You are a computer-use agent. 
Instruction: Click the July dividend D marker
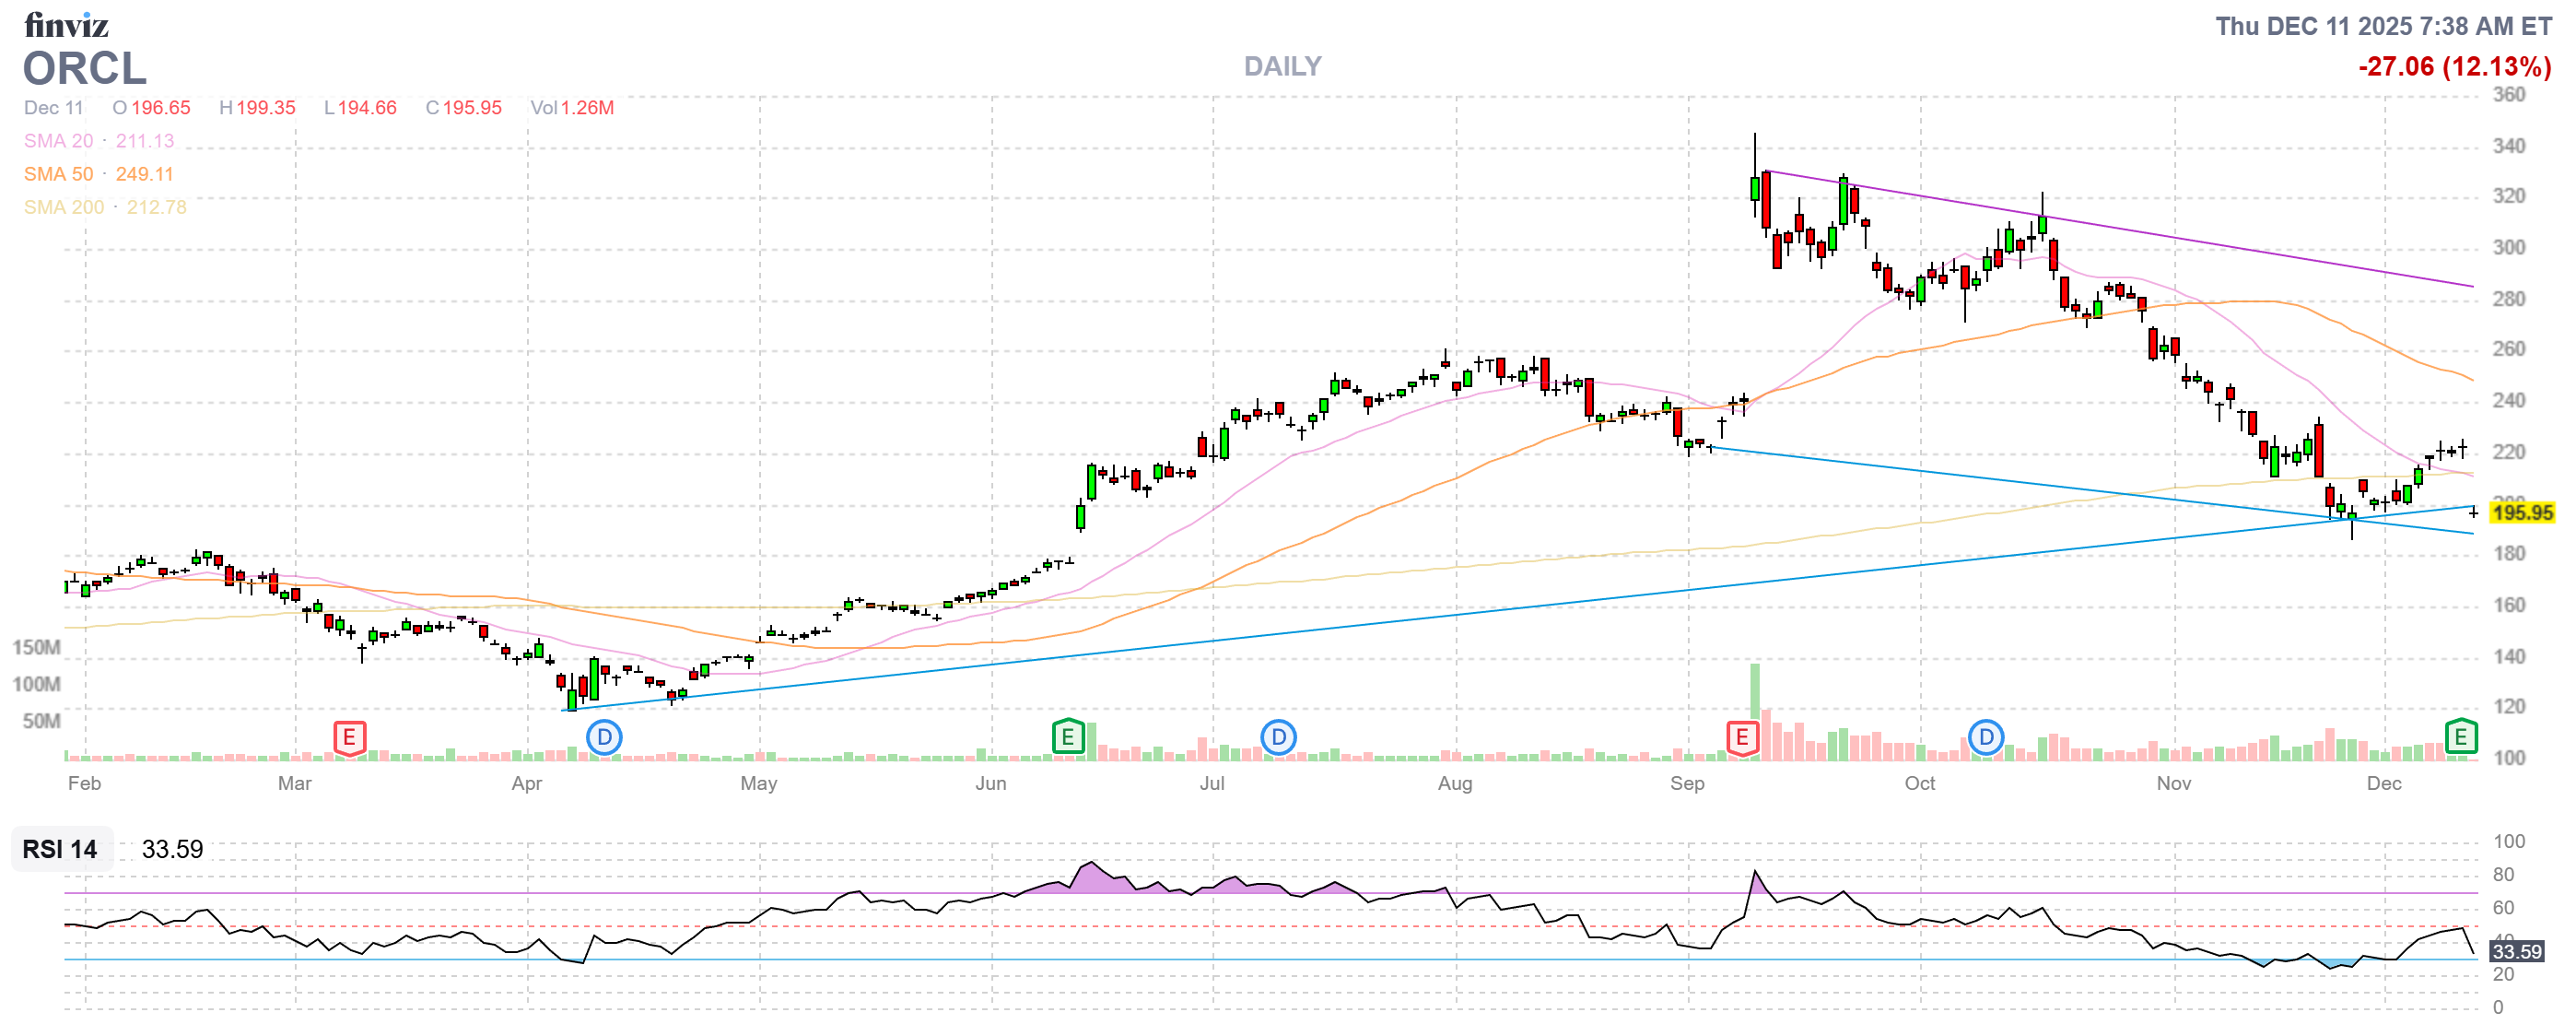[x=1278, y=738]
